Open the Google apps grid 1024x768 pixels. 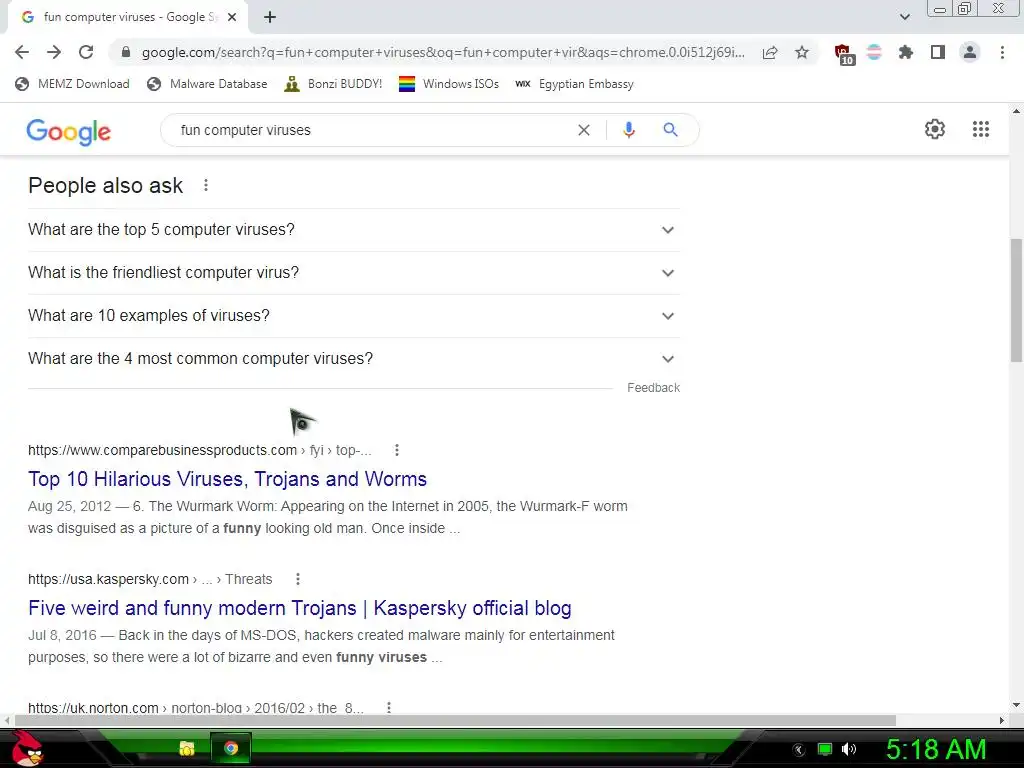click(x=980, y=129)
